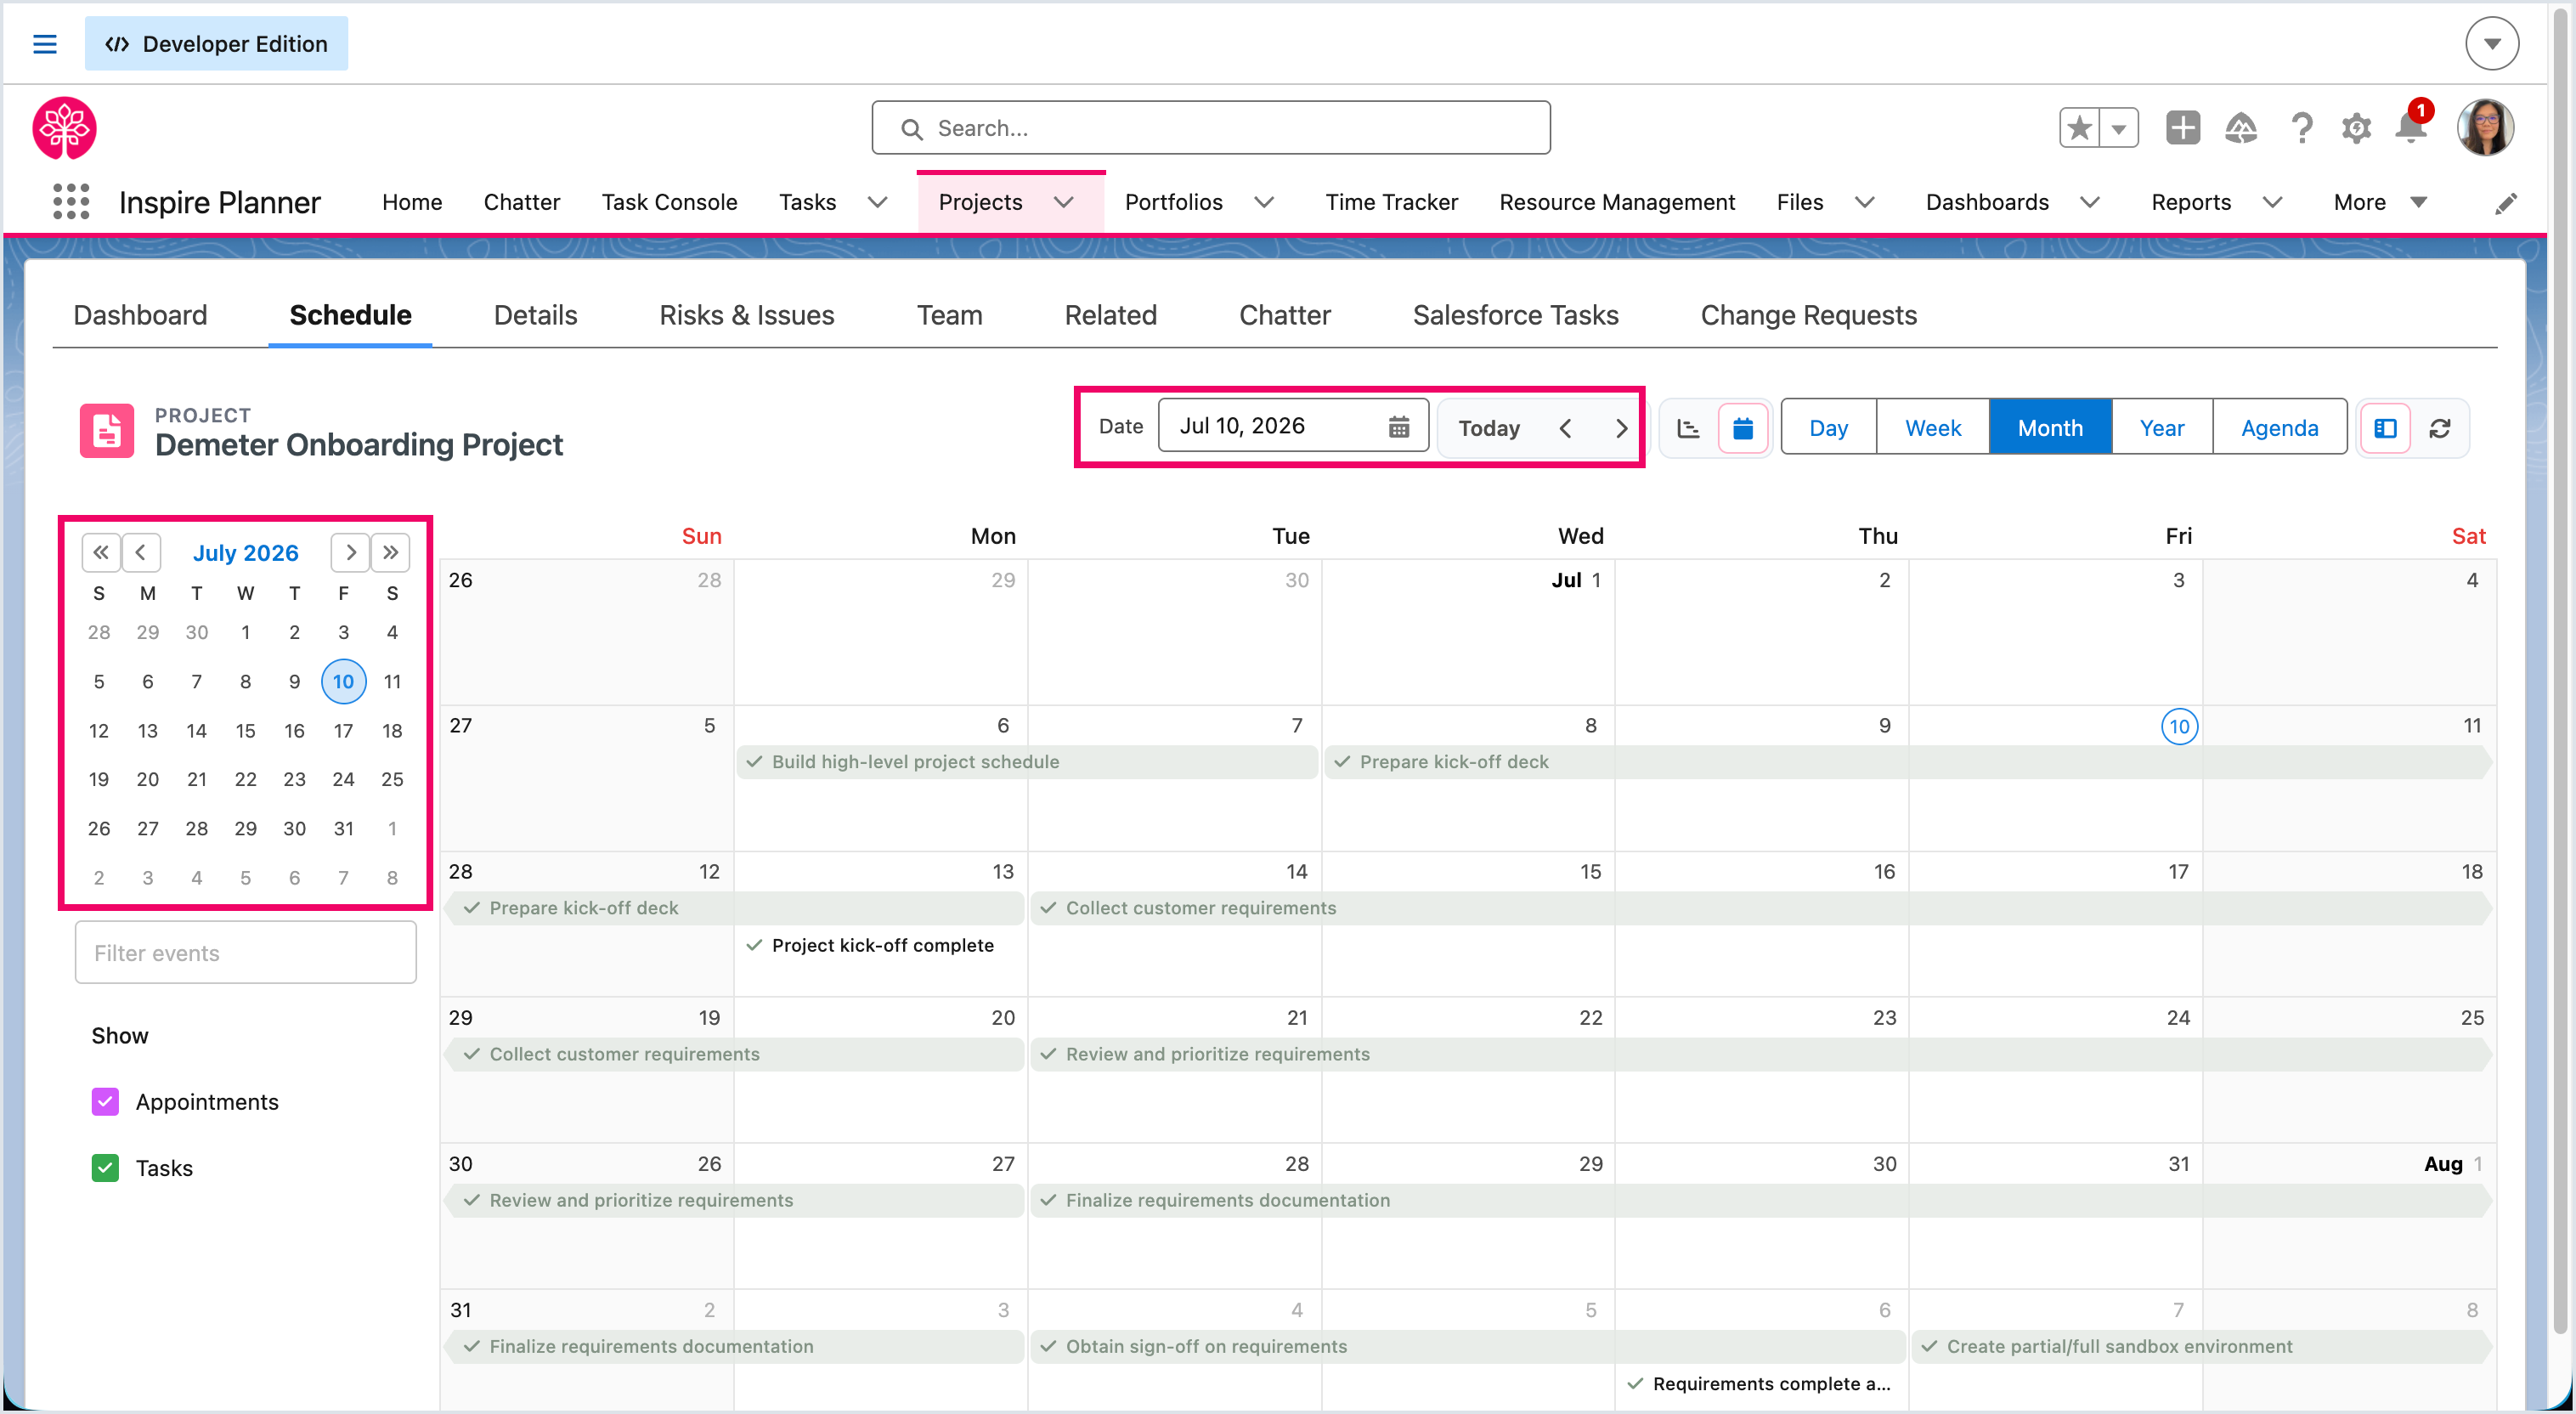Toggle the Tasks checkbox
2576x1414 pixels.
[x=105, y=1167]
